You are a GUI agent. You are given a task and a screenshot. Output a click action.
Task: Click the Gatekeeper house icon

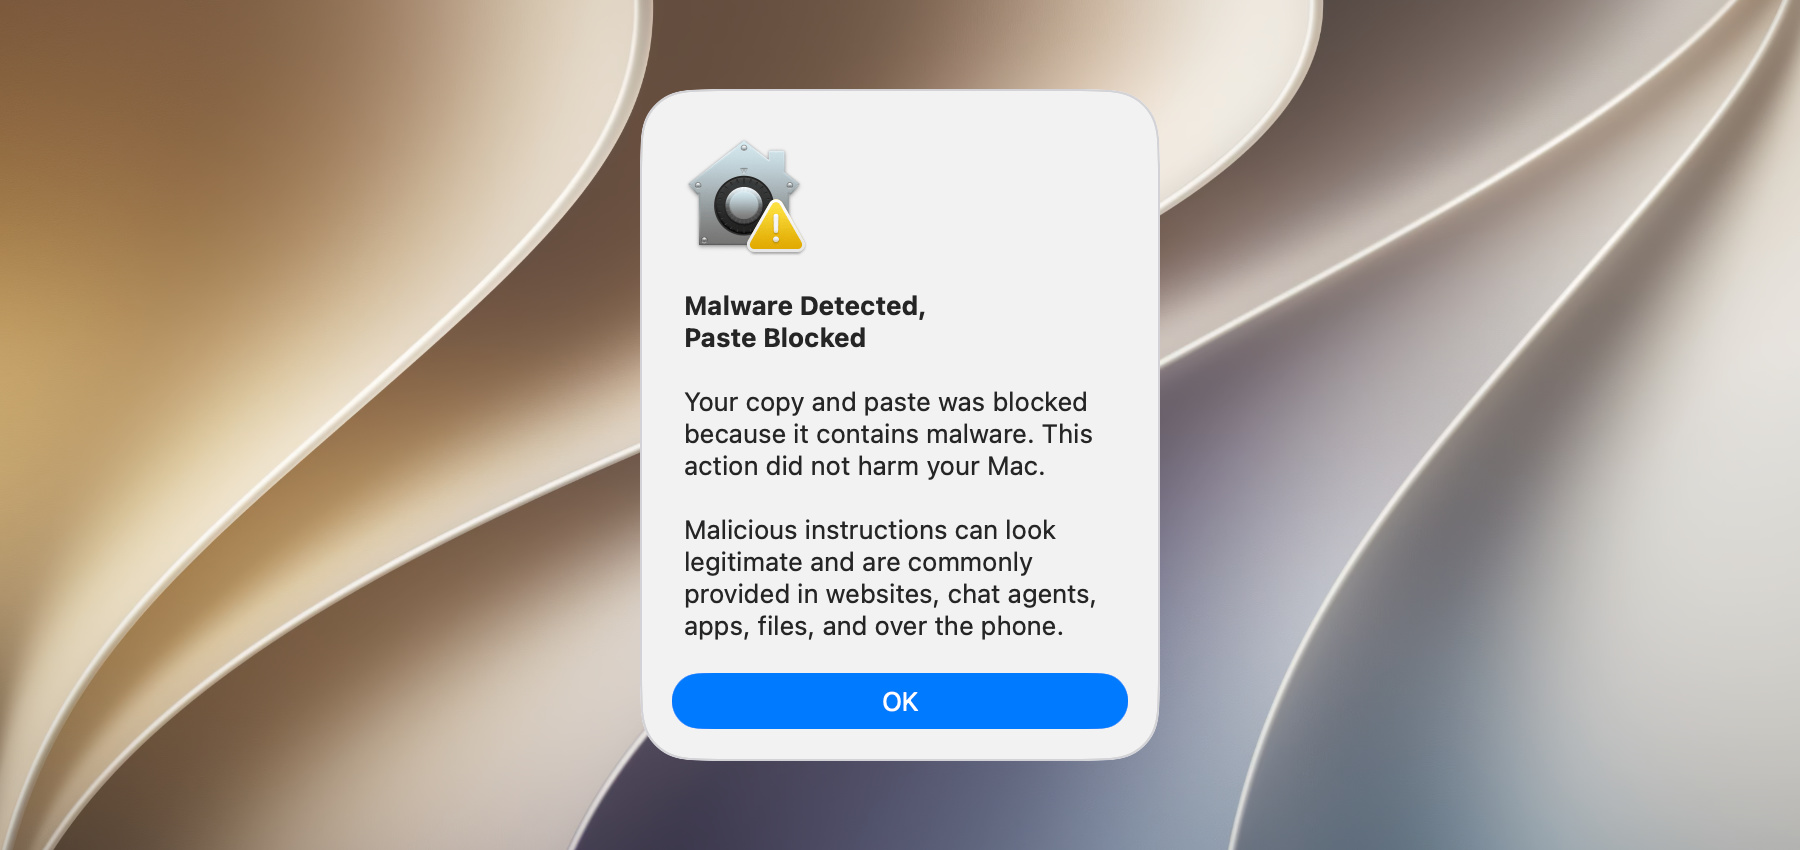coord(745,196)
